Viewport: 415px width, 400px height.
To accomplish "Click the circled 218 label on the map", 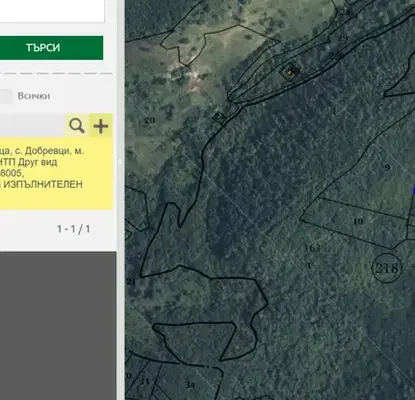I will pyautogui.click(x=386, y=268).
